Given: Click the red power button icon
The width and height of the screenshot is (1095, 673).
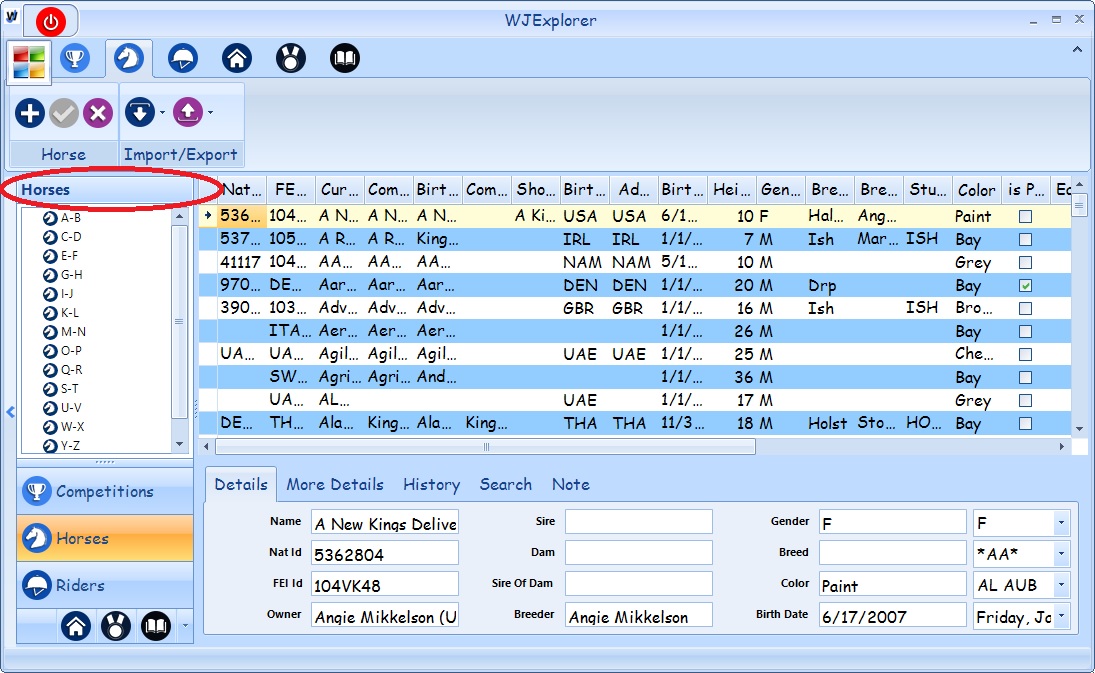Looking at the screenshot, I should coord(51,21).
